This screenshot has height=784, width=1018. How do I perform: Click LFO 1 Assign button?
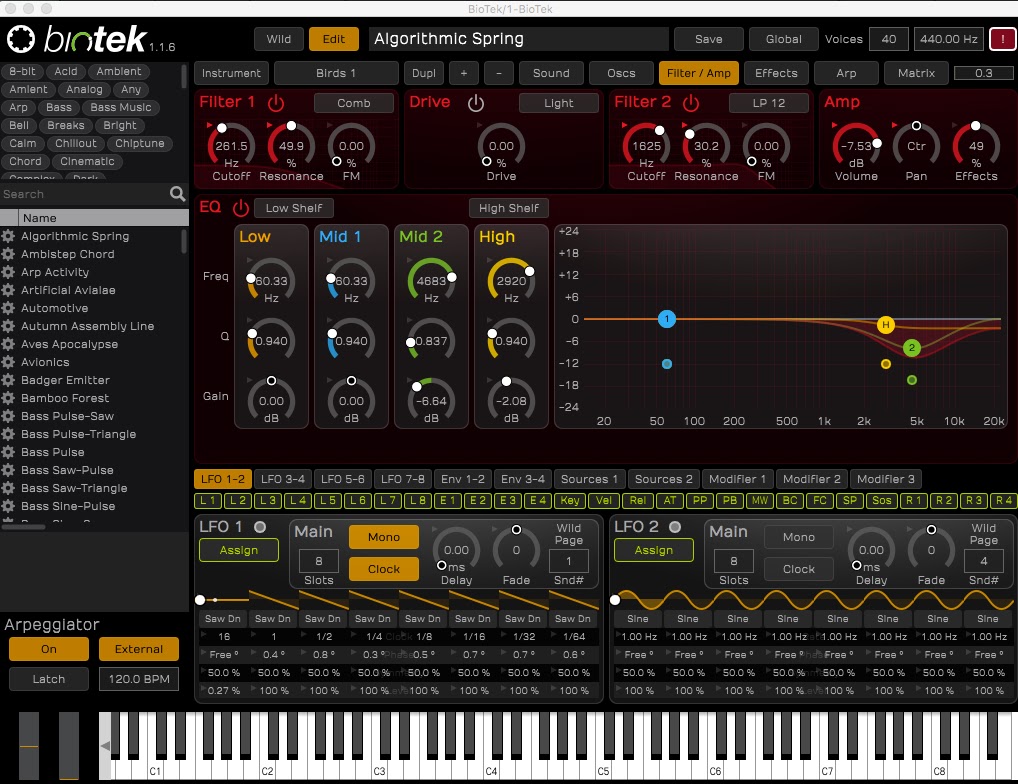tap(238, 550)
